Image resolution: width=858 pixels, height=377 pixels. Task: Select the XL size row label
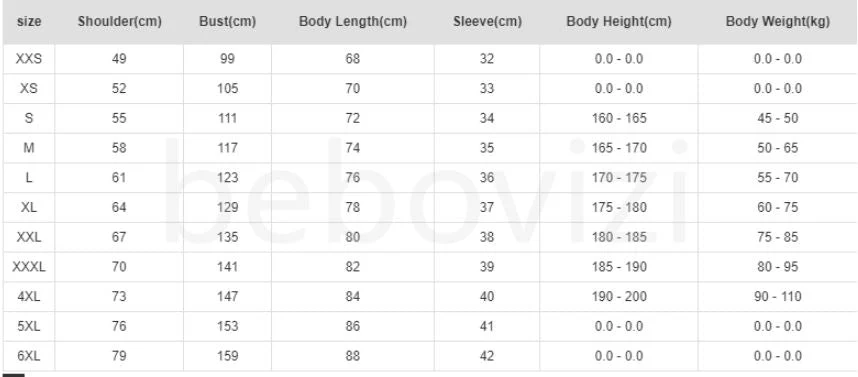click(x=29, y=207)
